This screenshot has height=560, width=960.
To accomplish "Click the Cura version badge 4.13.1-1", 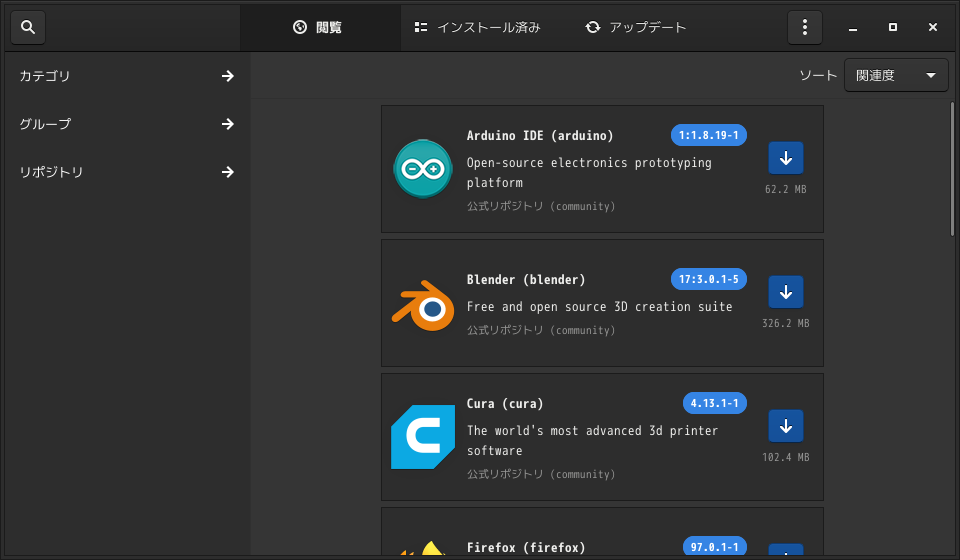I will (714, 403).
